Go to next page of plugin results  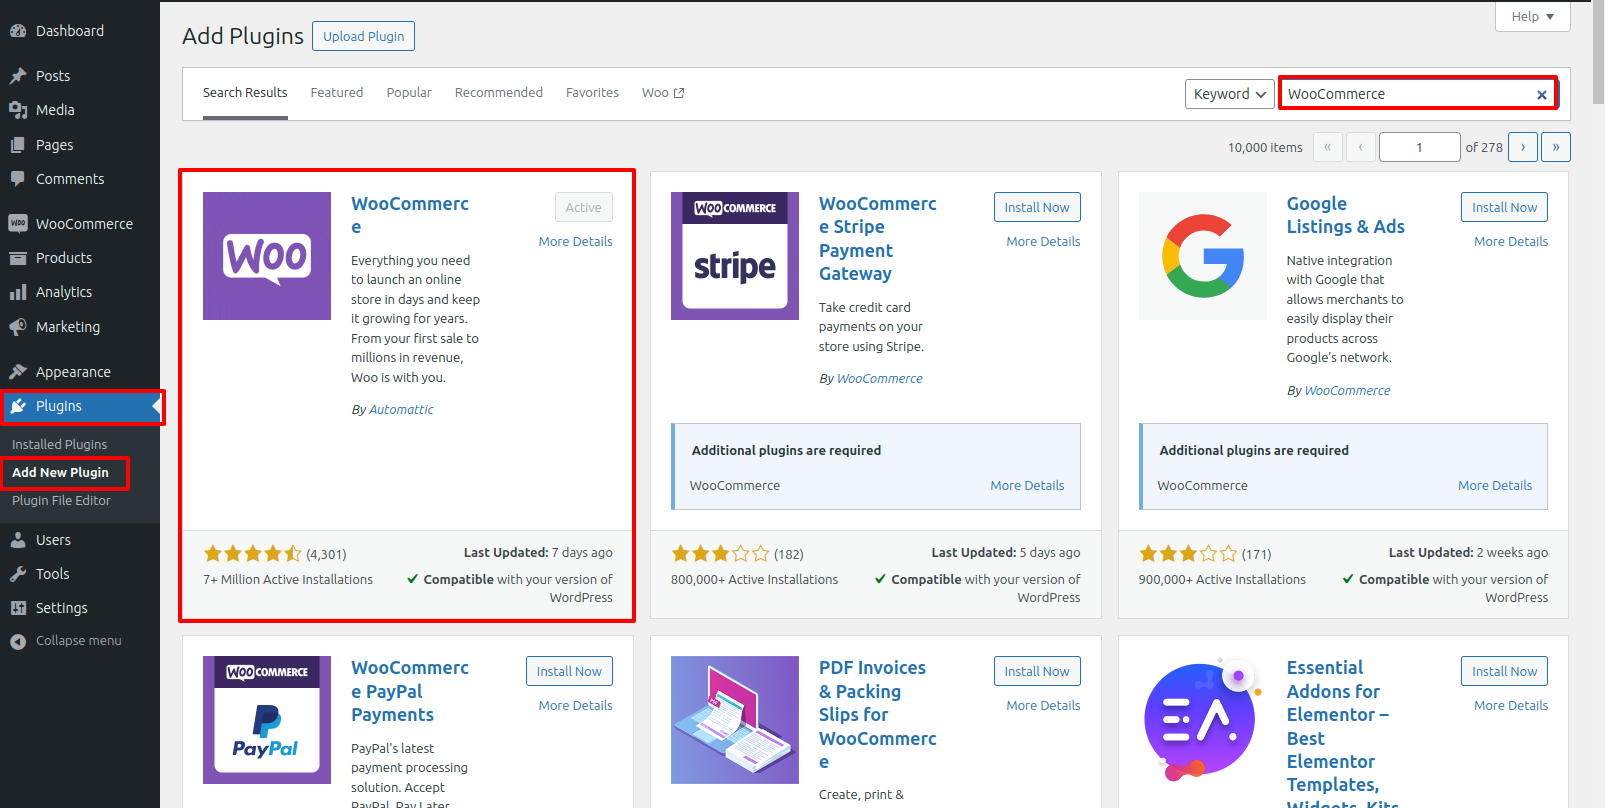tap(1522, 147)
